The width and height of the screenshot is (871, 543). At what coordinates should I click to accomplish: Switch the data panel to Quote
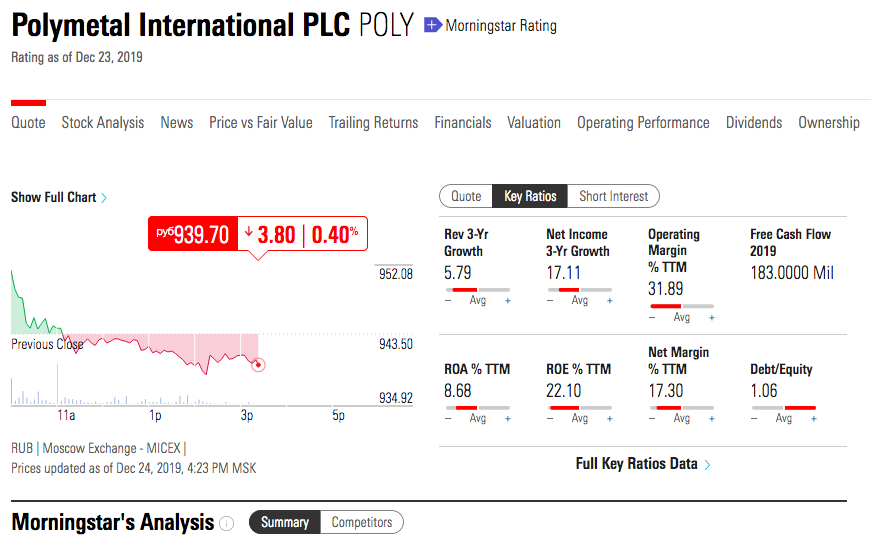(466, 196)
